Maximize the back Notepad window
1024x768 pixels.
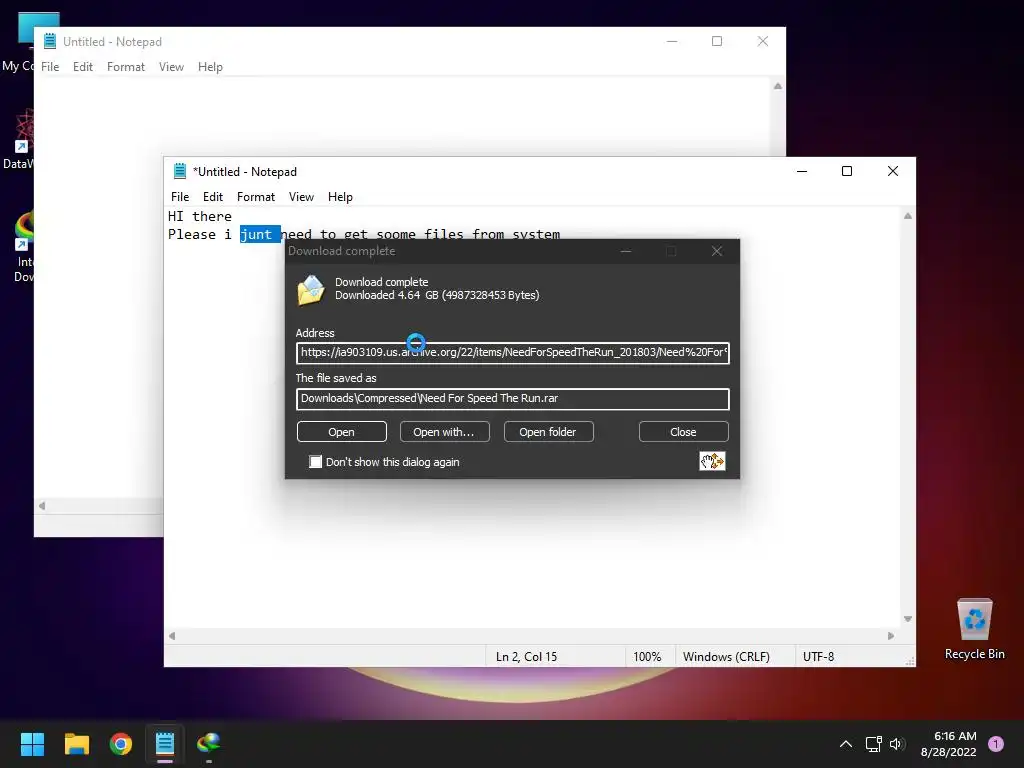[x=717, y=41]
